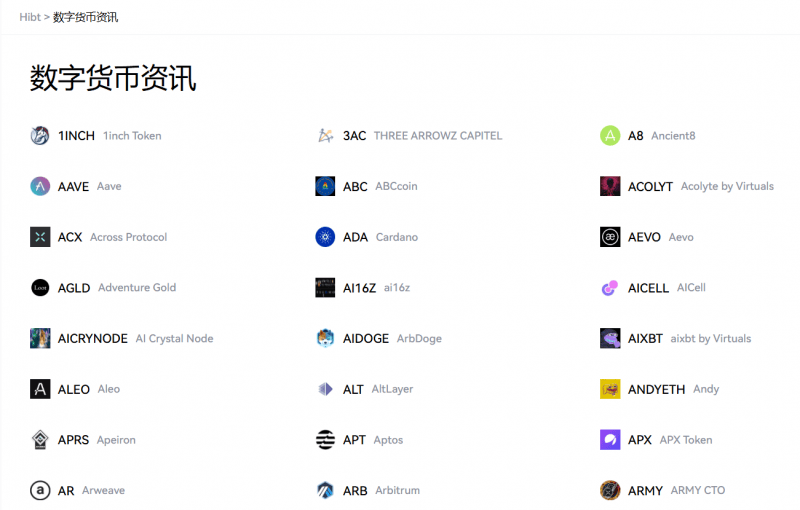Open the ACOLYT symbol link
This screenshot has width=800, height=510.
pyautogui.click(x=650, y=187)
